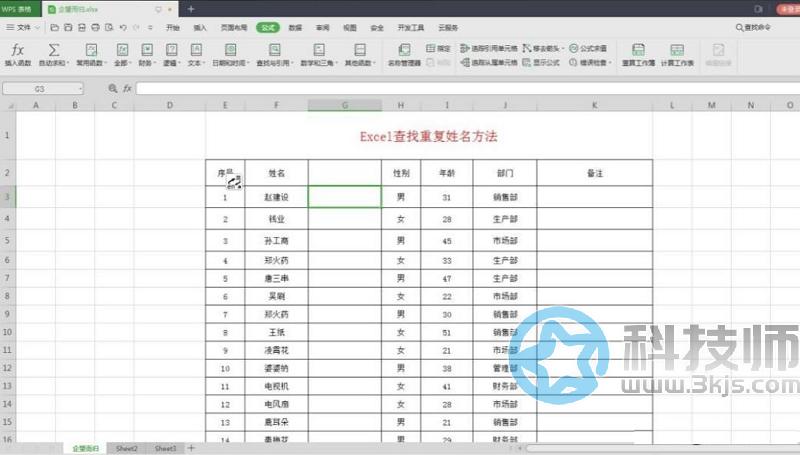Toggle Show Formulas in the ribbon
This screenshot has width=800, height=455.
pyautogui.click(x=541, y=63)
